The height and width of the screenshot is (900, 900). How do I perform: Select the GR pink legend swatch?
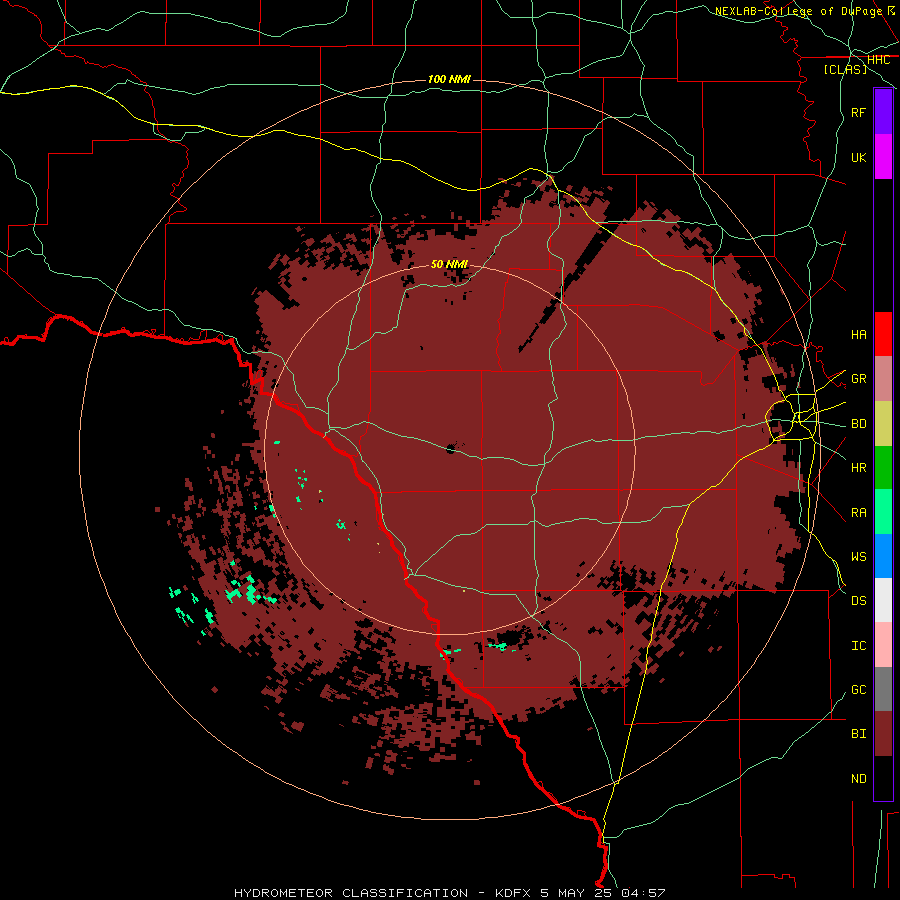tap(883, 379)
